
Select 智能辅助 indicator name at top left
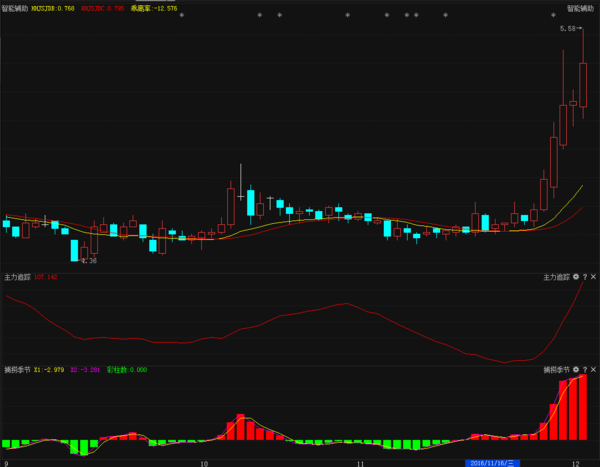point(15,7)
